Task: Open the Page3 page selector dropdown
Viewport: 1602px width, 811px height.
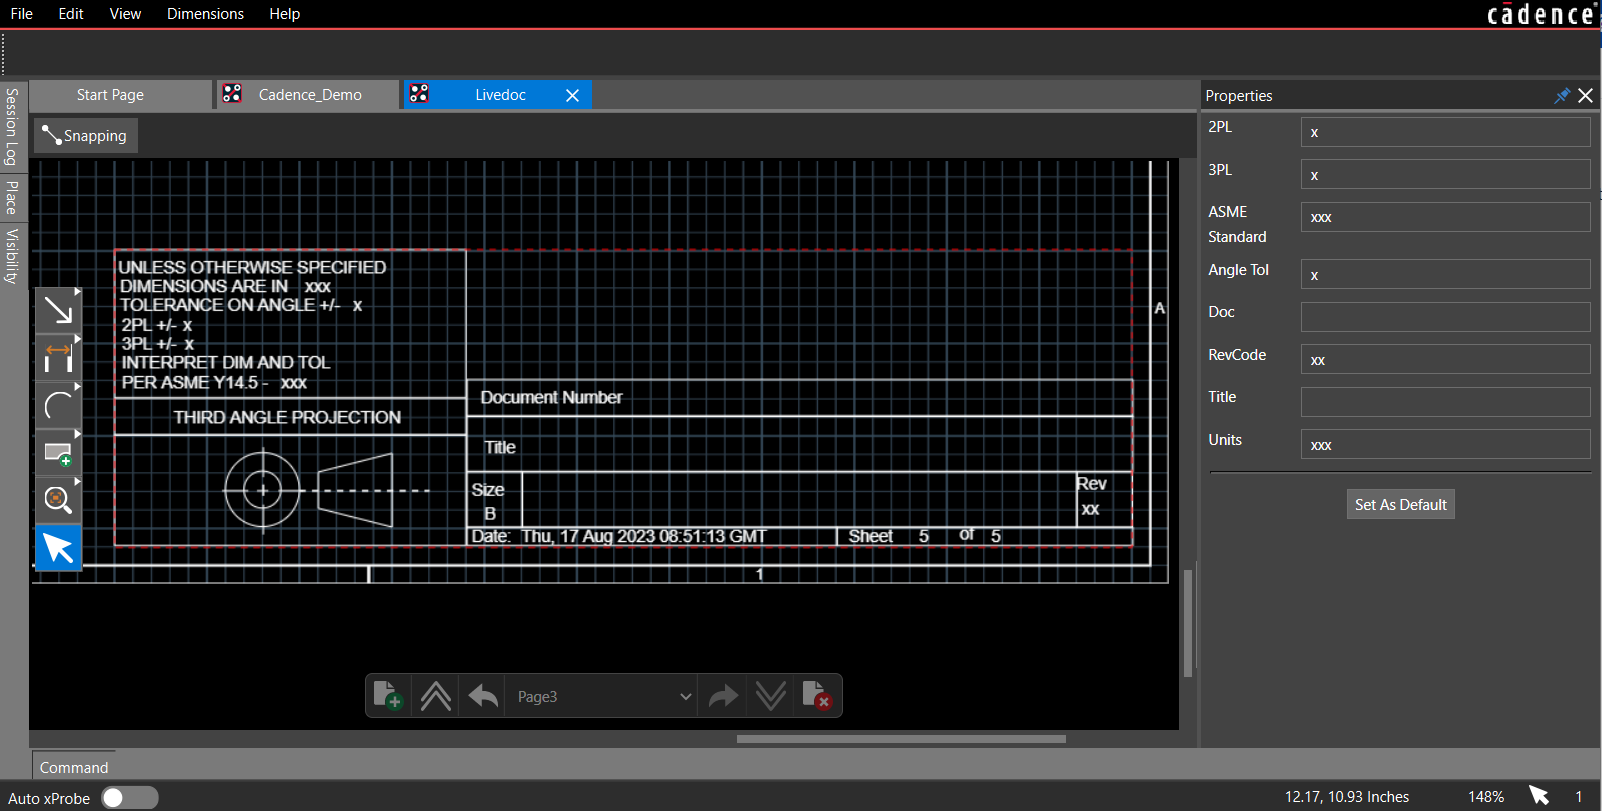Action: point(604,696)
